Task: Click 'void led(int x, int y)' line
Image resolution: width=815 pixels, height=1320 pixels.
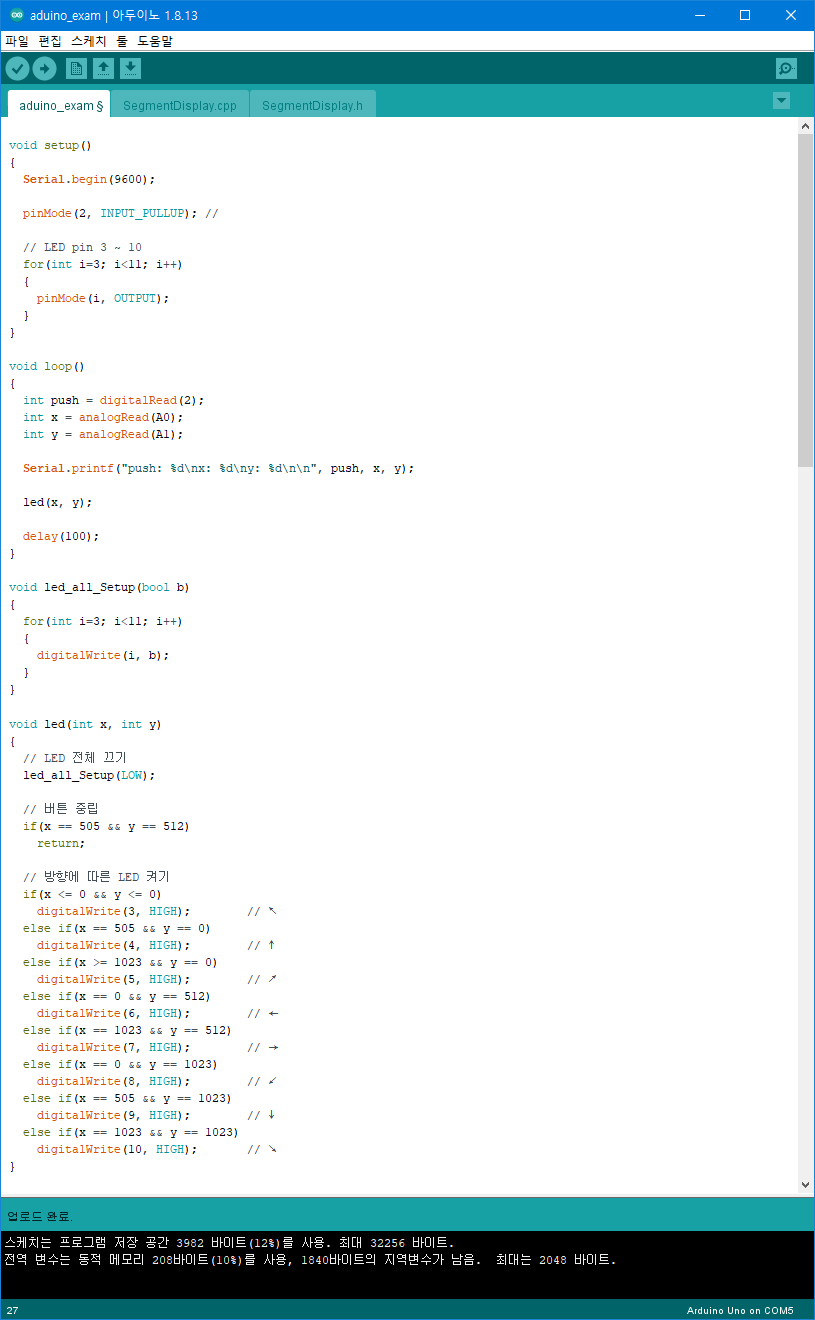Action: (x=85, y=723)
